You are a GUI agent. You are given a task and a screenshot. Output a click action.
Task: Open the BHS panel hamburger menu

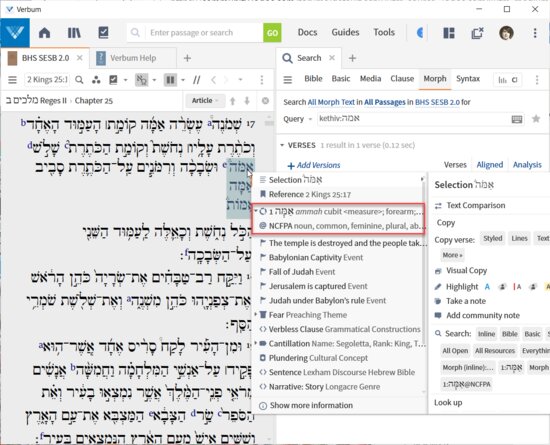(x=13, y=80)
